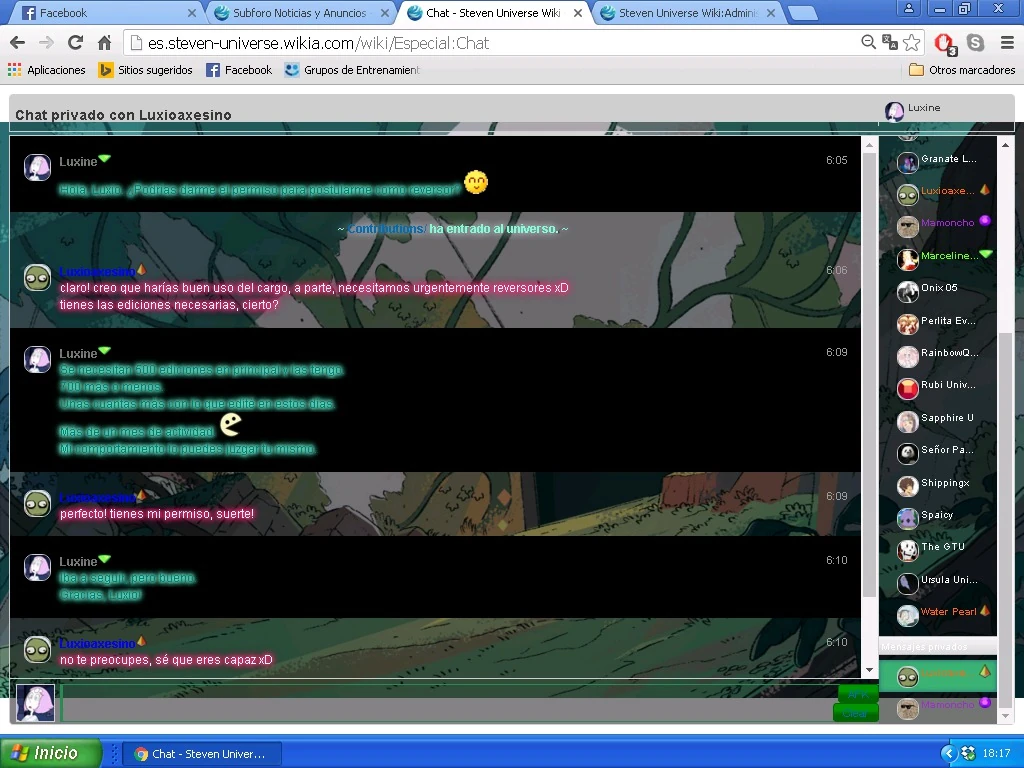Viewport: 1024px width, 768px height.
Task: Click the Windows Inicio start button
Action: click(51, 753)
